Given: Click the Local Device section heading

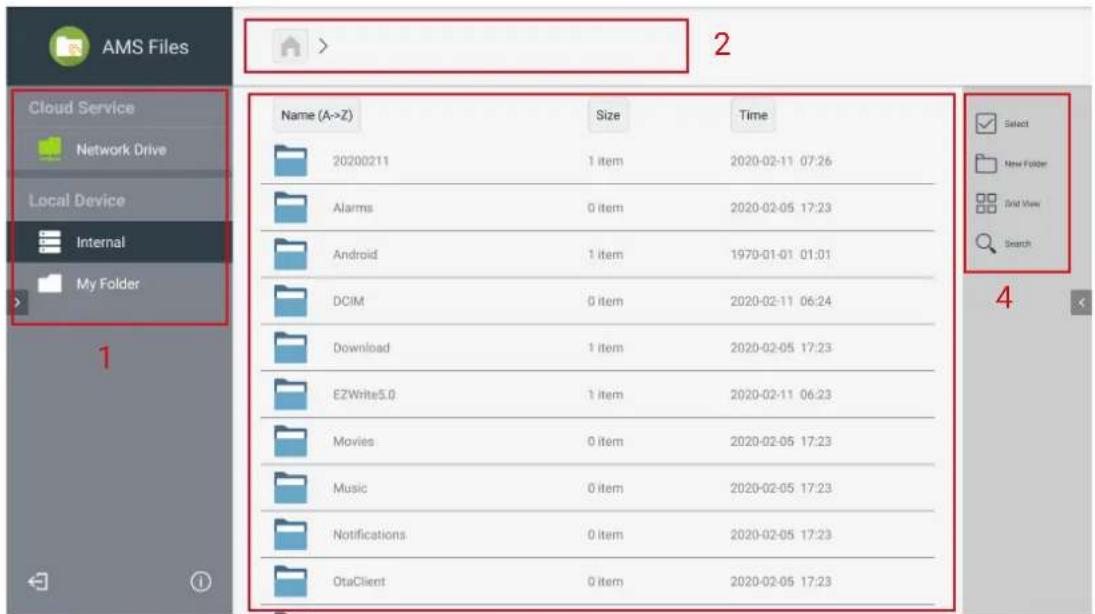Looking at the screenshot, I should click(x=77, y=200).
